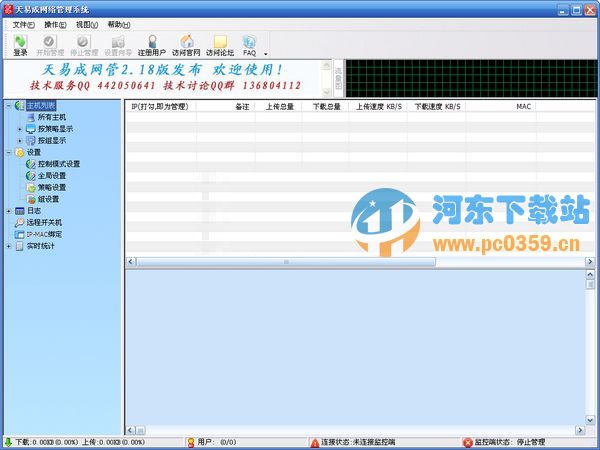Viewport: 600px width, 450px height.
Task: Expand the 按组显示 node
Action: pos(20,141)
